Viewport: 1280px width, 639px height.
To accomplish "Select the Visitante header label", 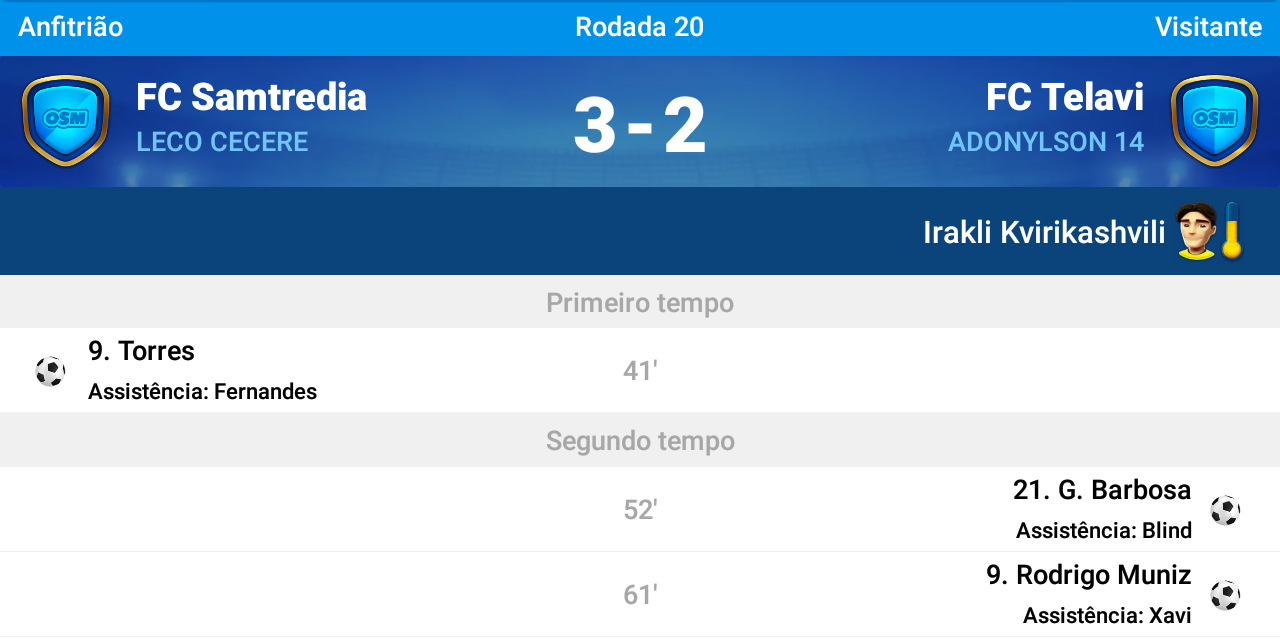I will point(1208,27).
